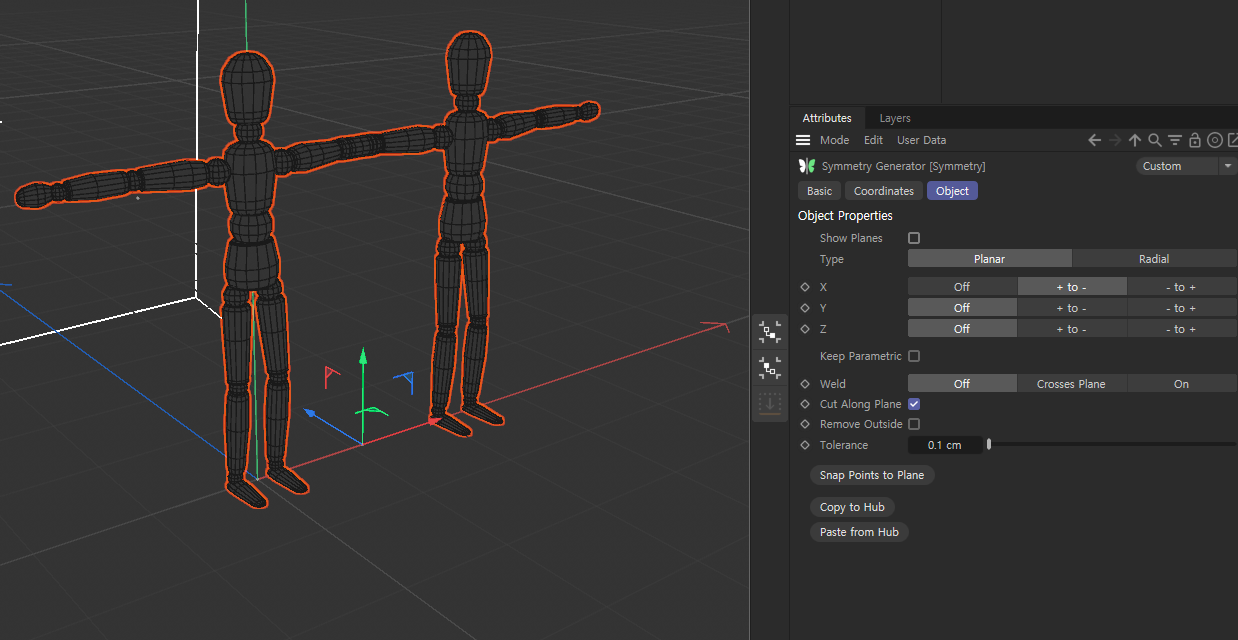Set X symmetry to - to +
This screenshot has width=1238, height=640.
click(x=1182, y=287)
